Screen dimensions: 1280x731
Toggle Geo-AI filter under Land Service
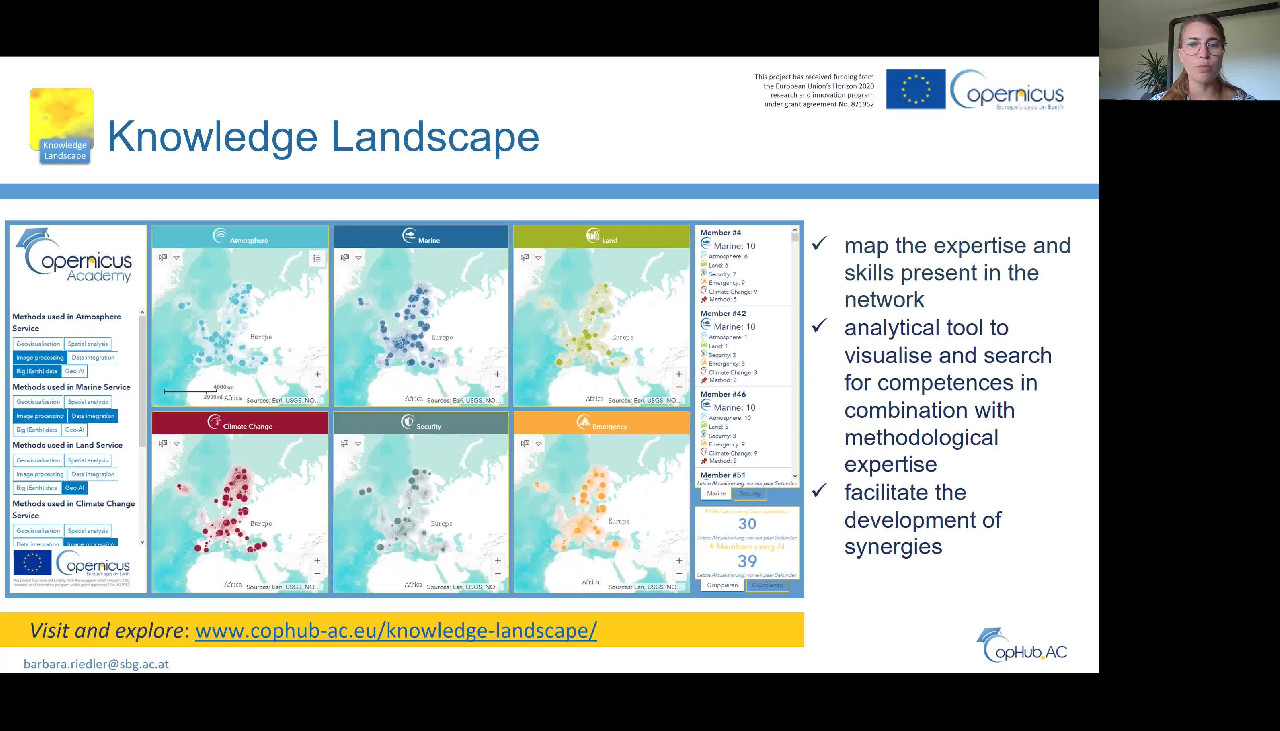click(x=74, y=488)
